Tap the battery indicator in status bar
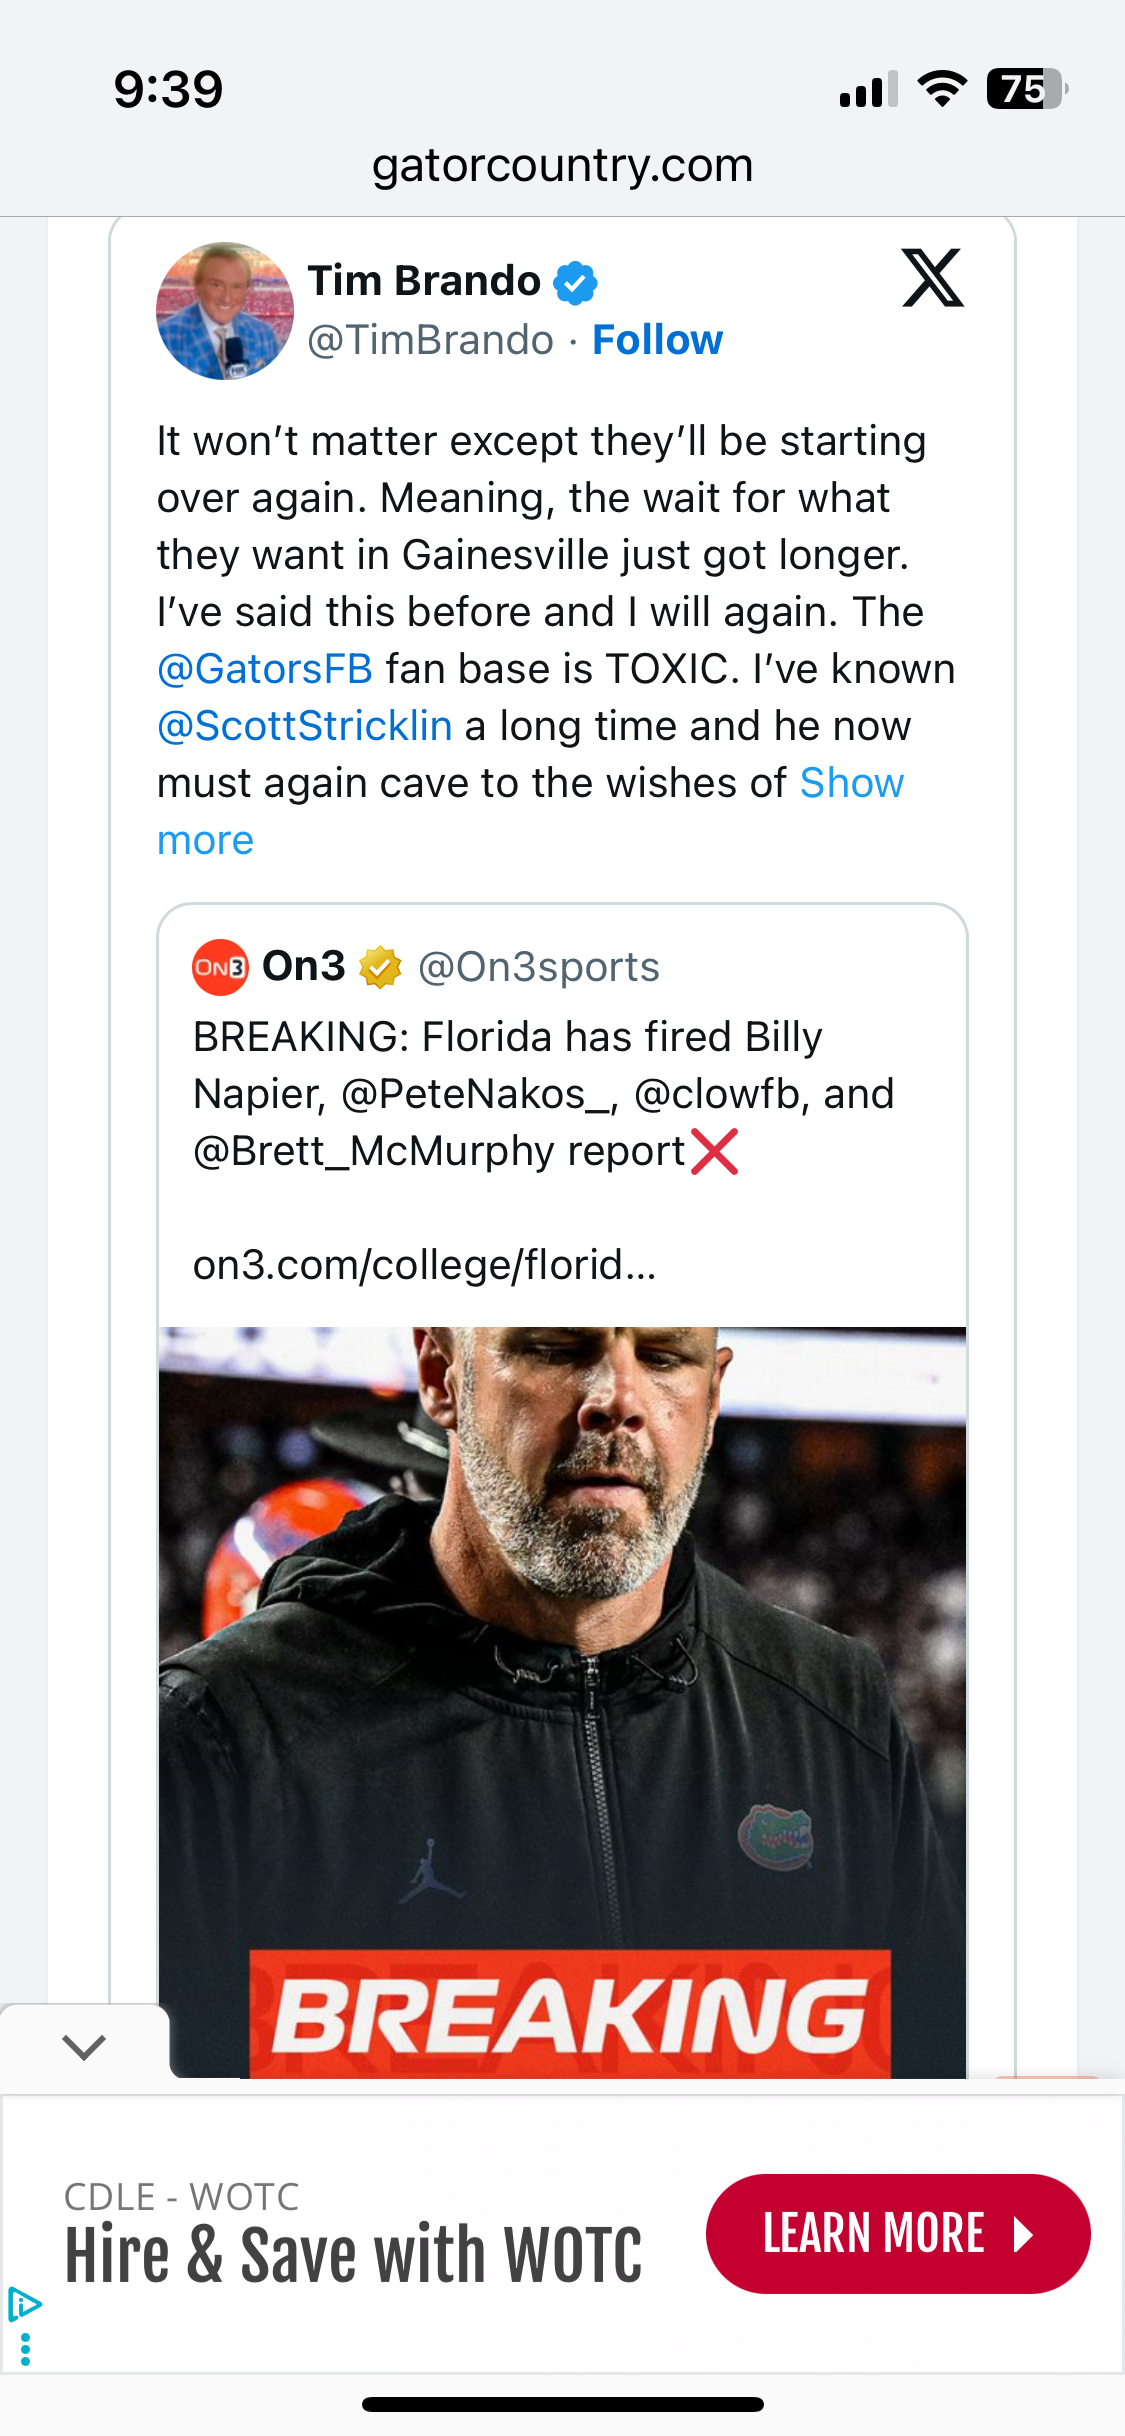The image size is (1125, 2436). [x=1026, y=89]
